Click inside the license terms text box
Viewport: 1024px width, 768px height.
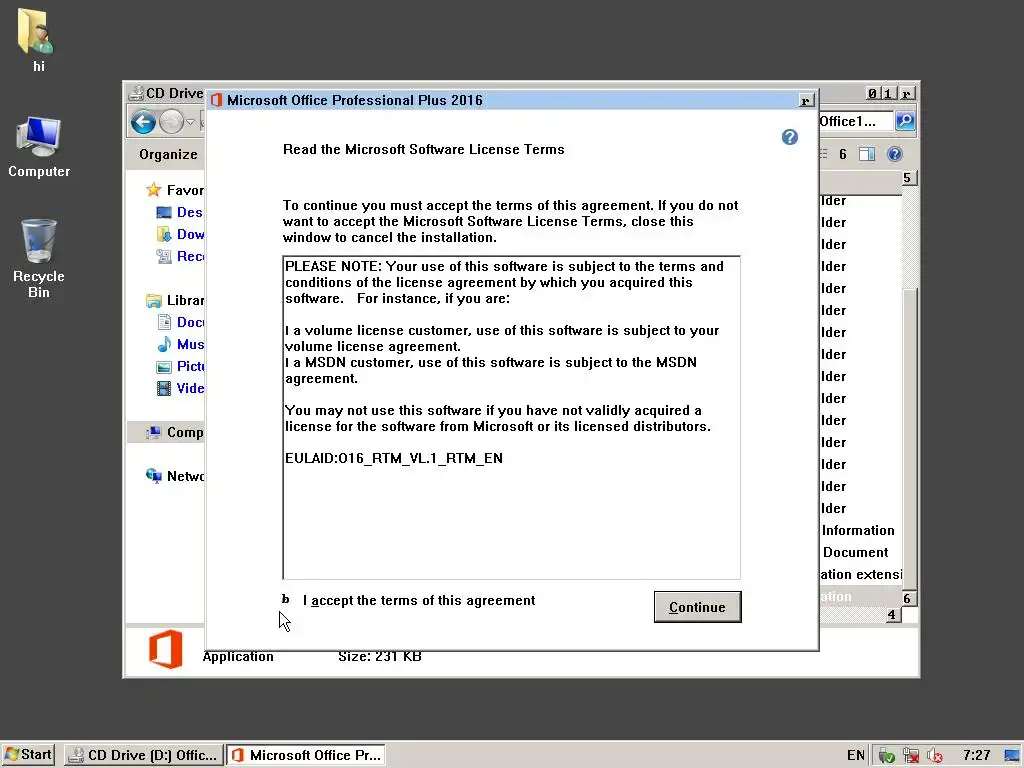click(x=511, y=417)
